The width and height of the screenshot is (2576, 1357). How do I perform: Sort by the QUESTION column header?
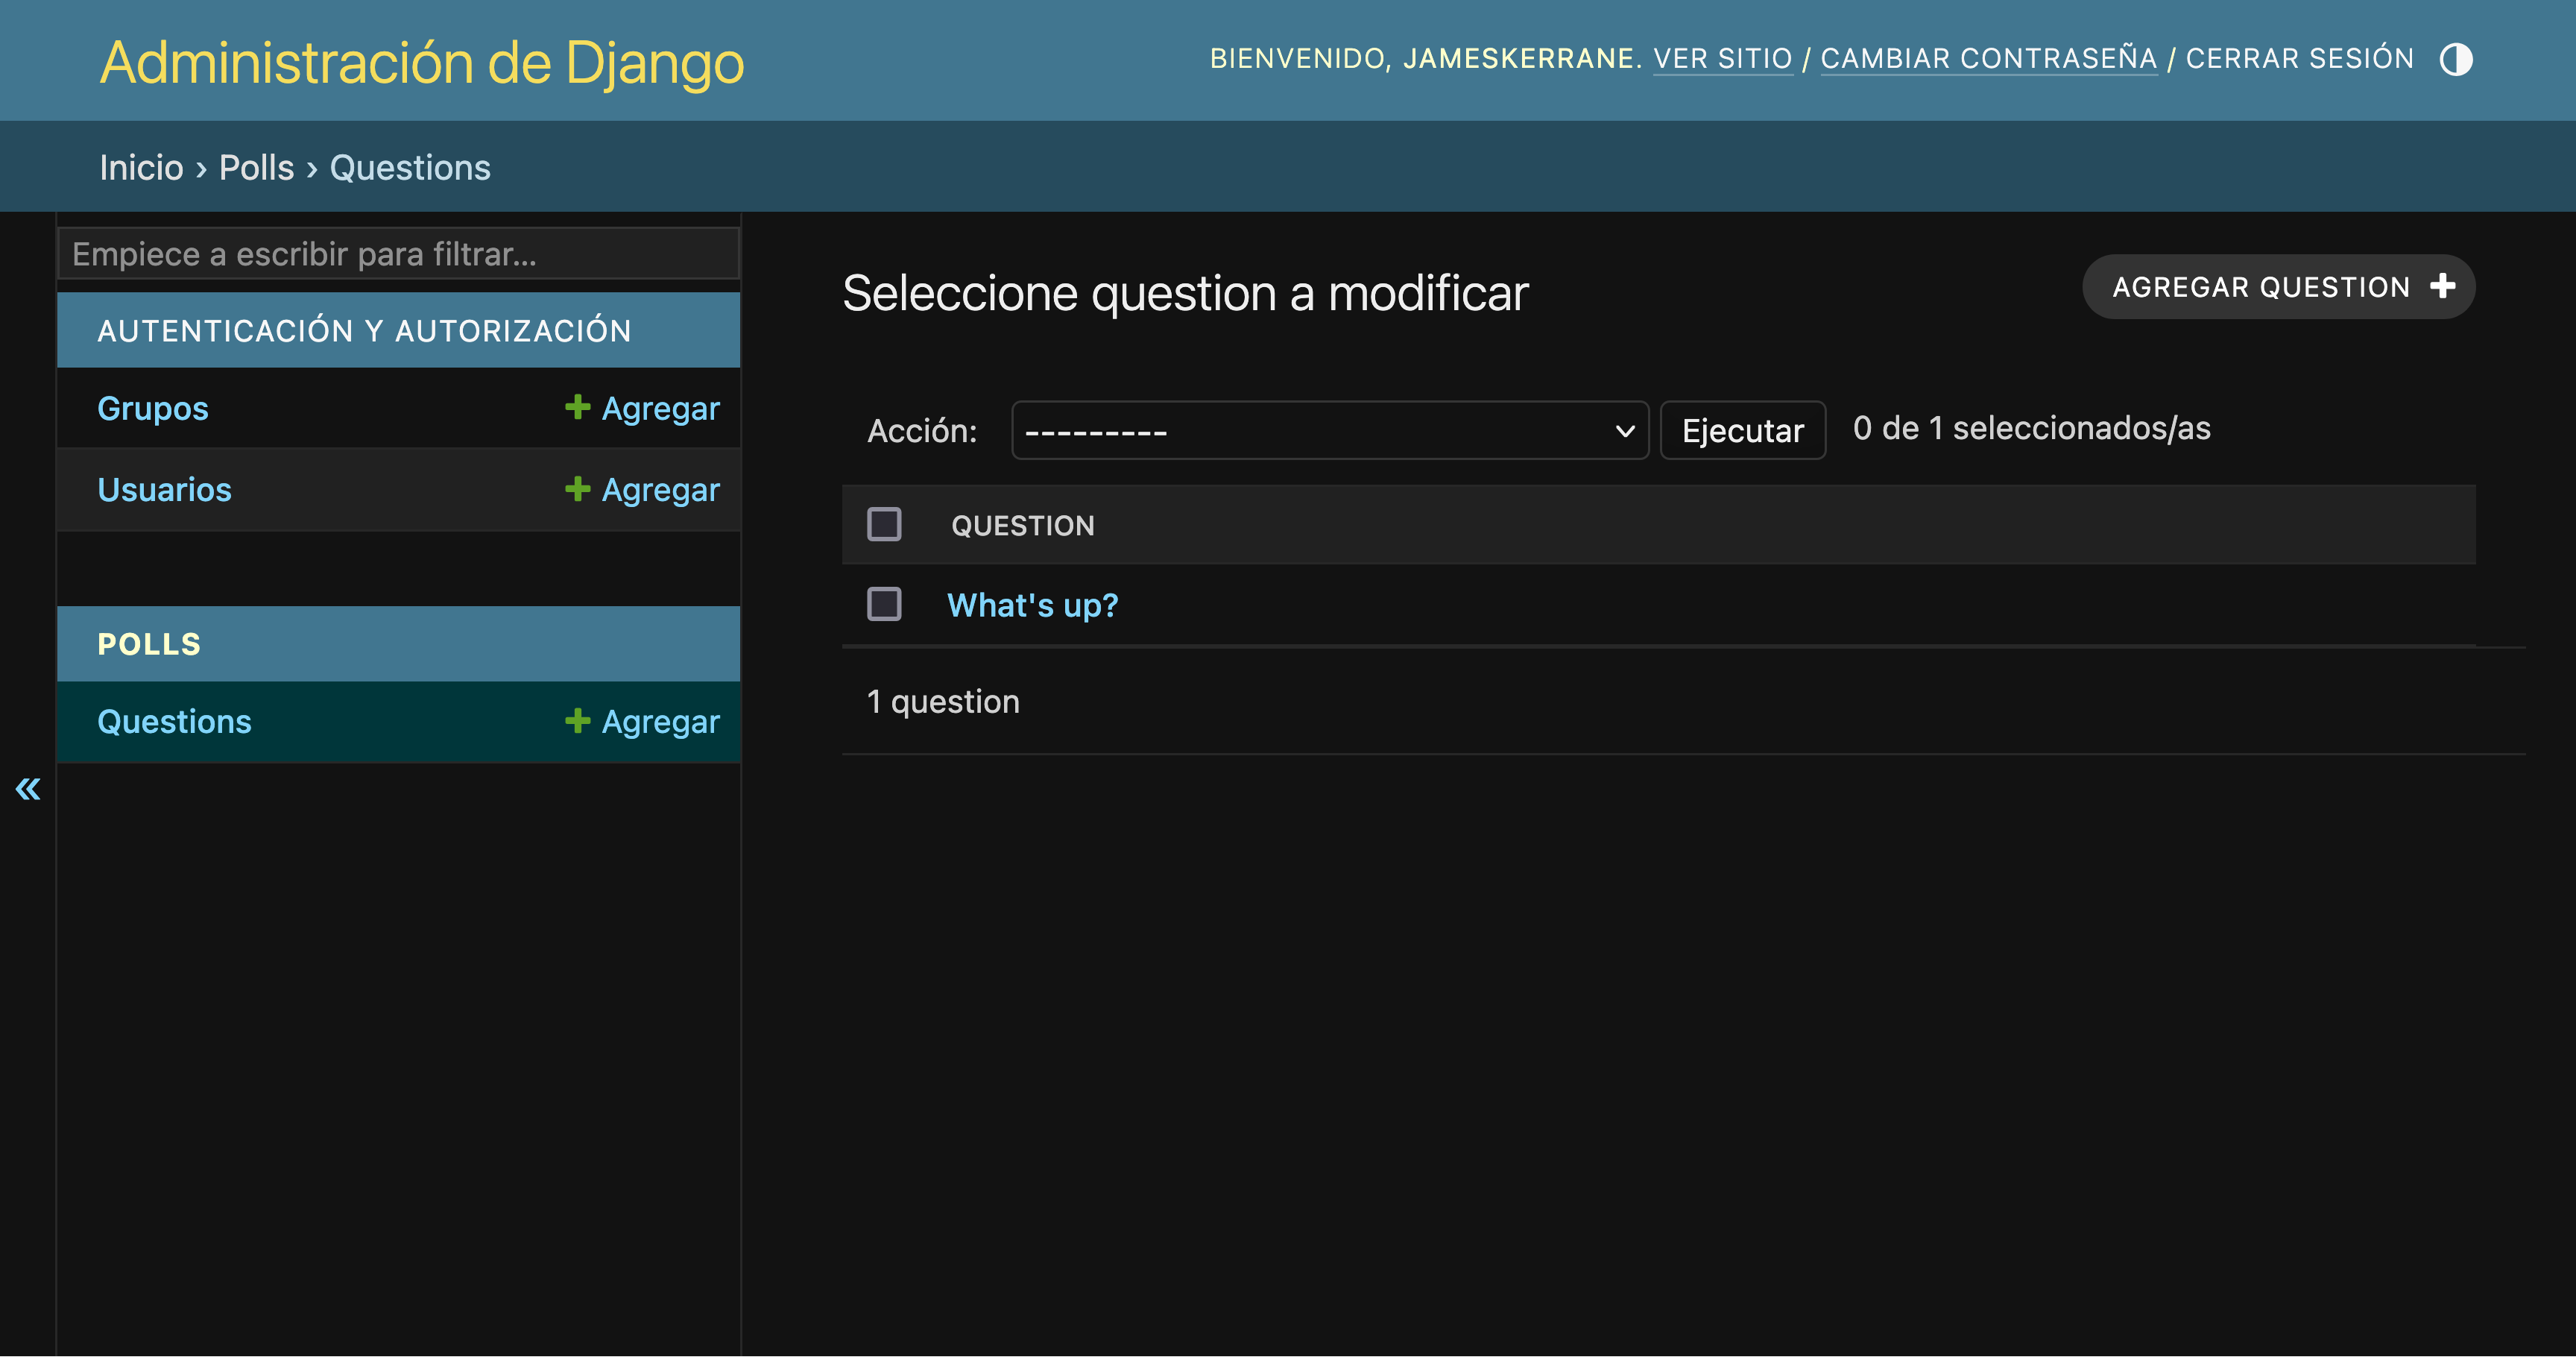[x=1022, y=525]
